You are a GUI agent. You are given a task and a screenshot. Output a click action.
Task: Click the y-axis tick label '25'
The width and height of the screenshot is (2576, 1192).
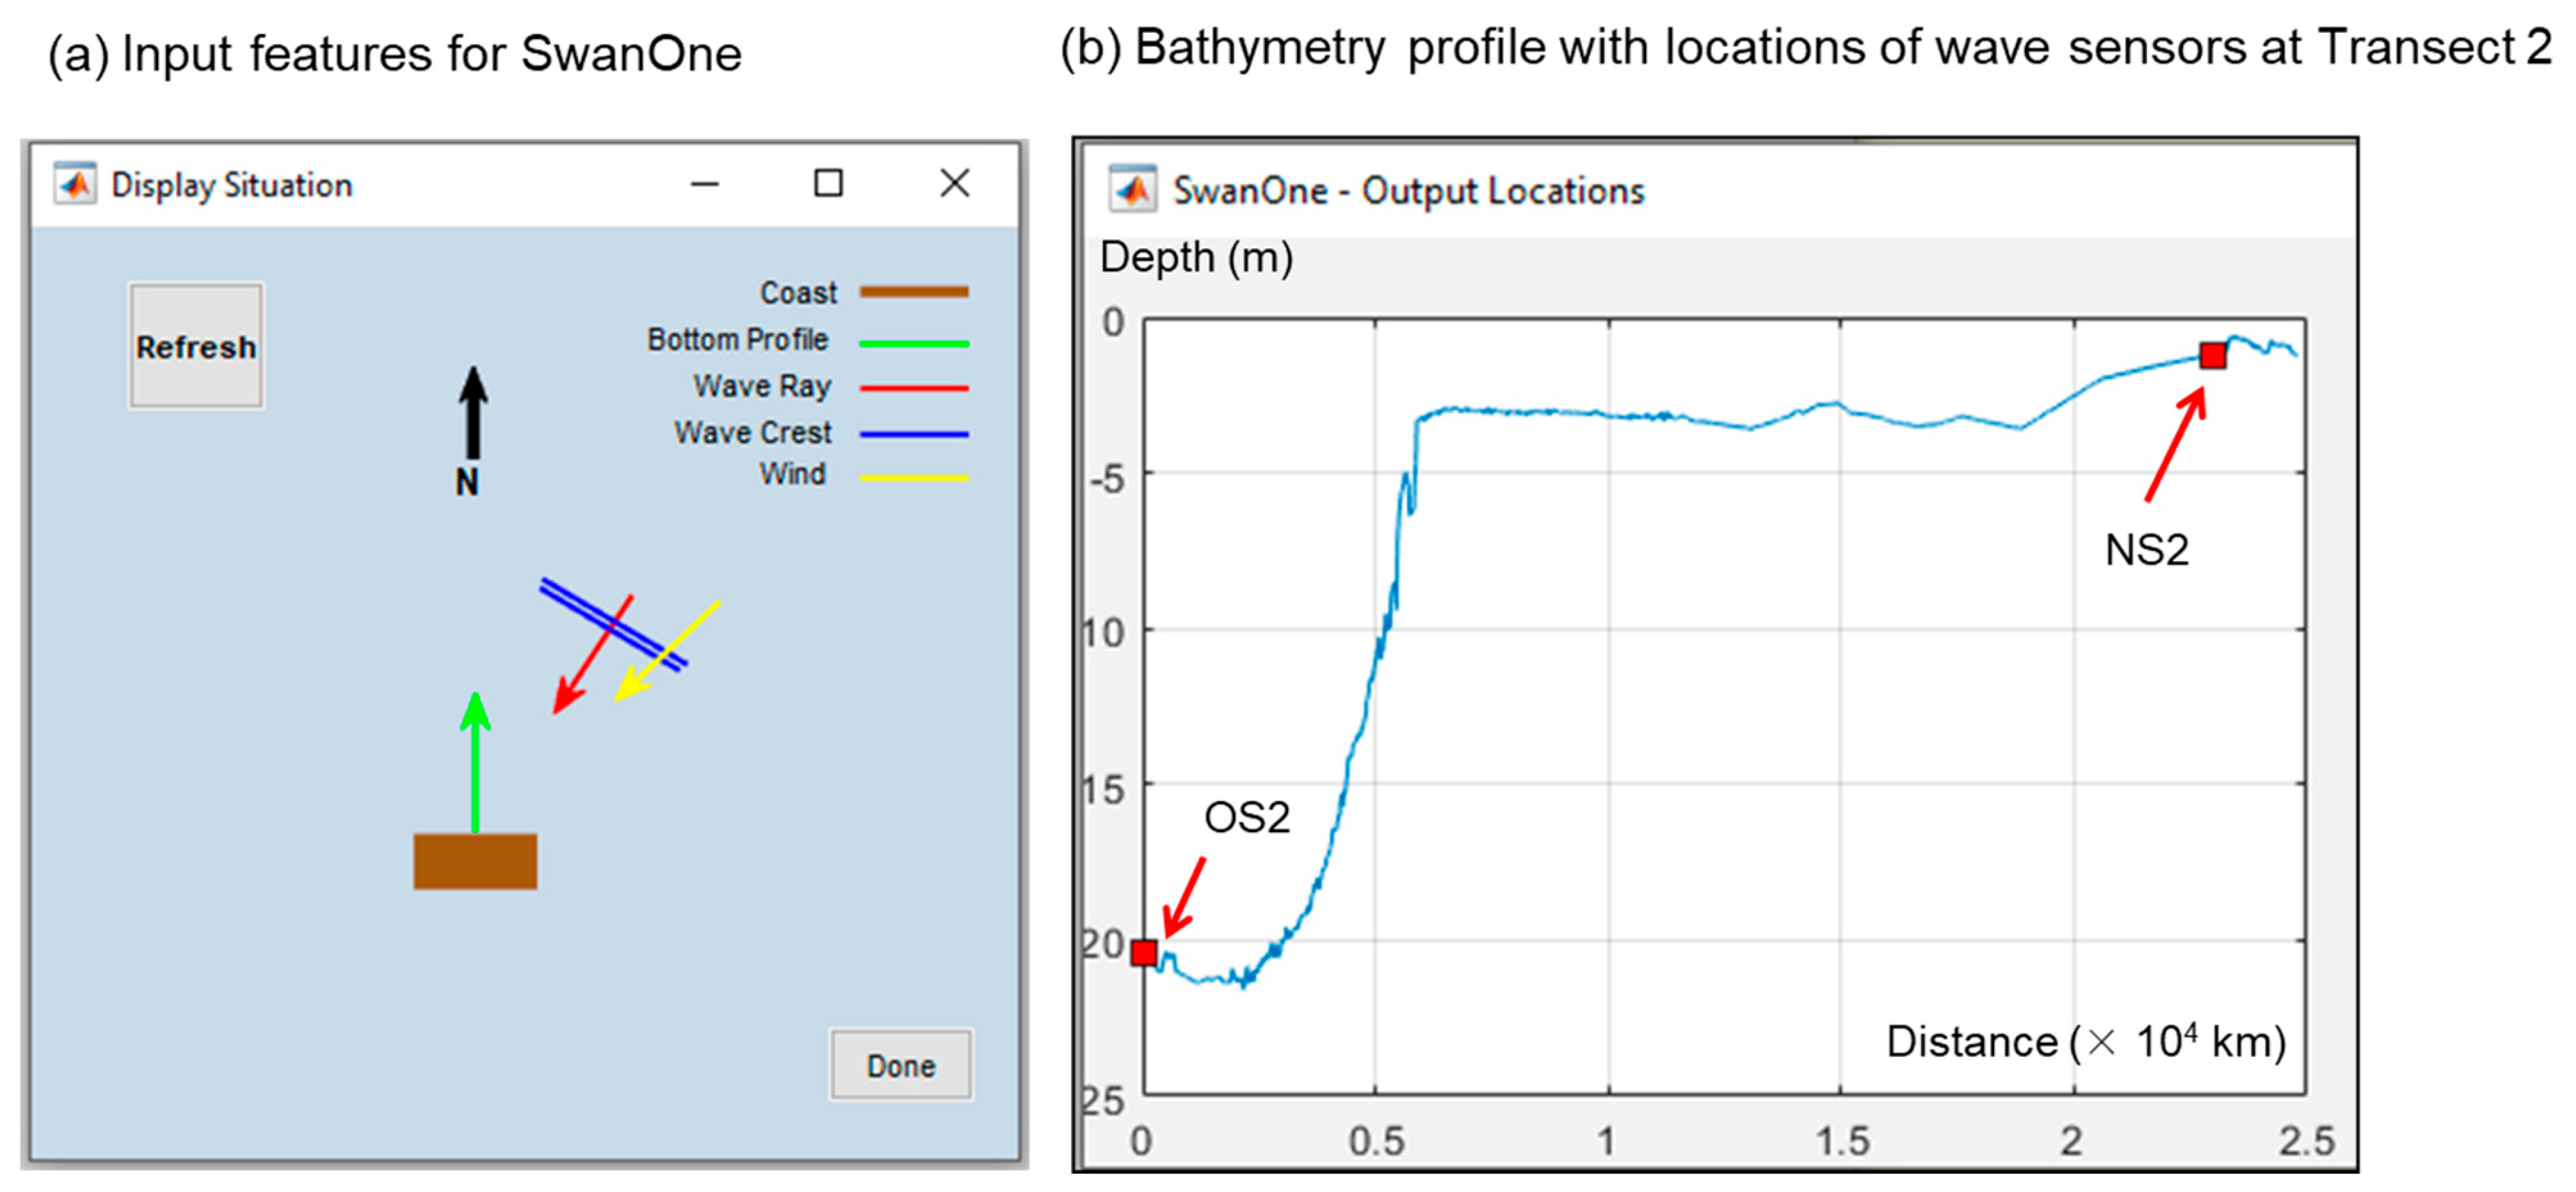pos(1103,1101)
